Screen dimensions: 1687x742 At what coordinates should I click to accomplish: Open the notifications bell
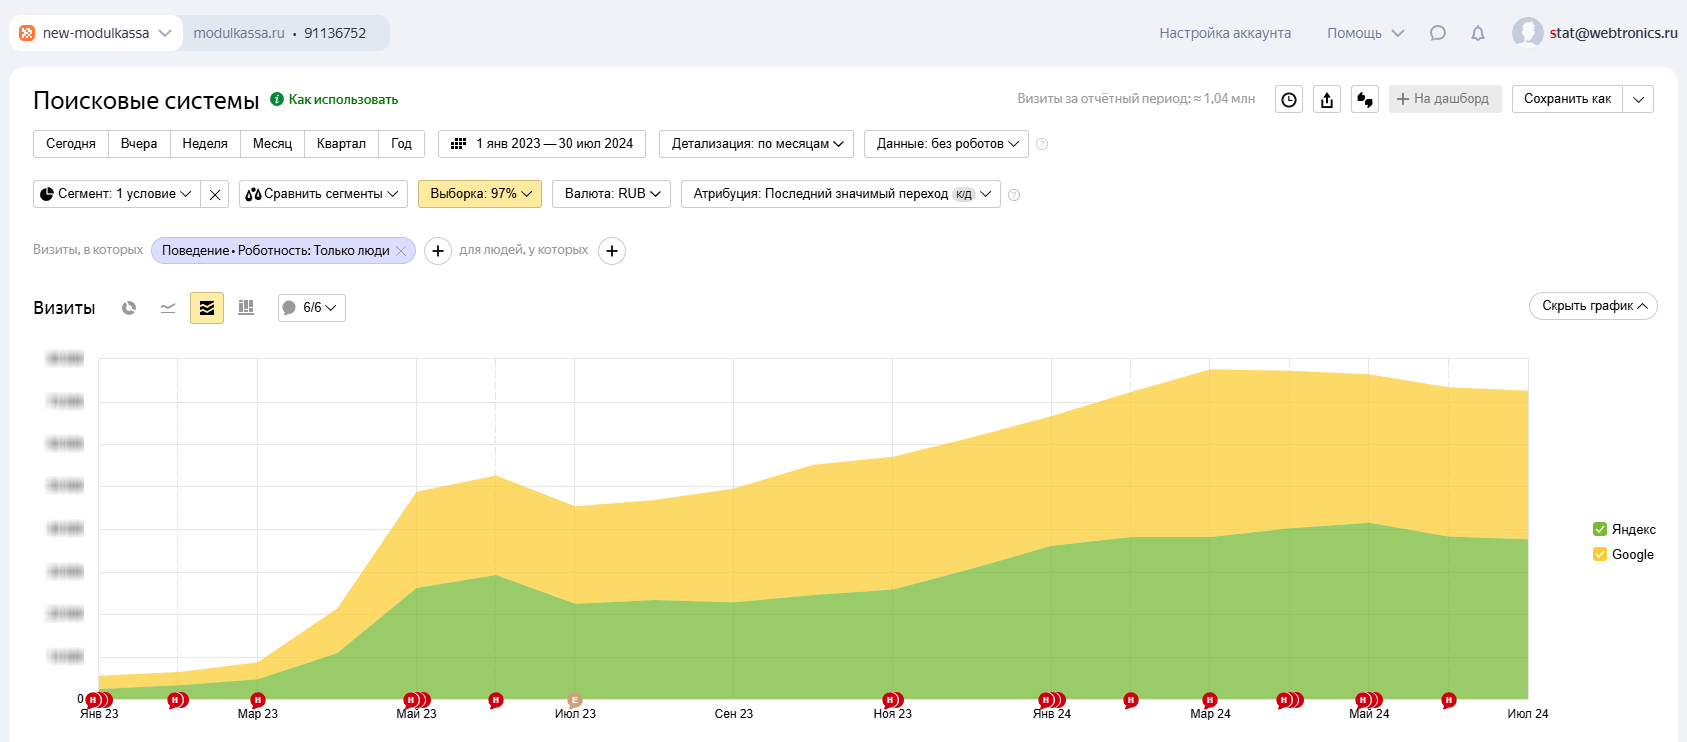pos(1478,33)
